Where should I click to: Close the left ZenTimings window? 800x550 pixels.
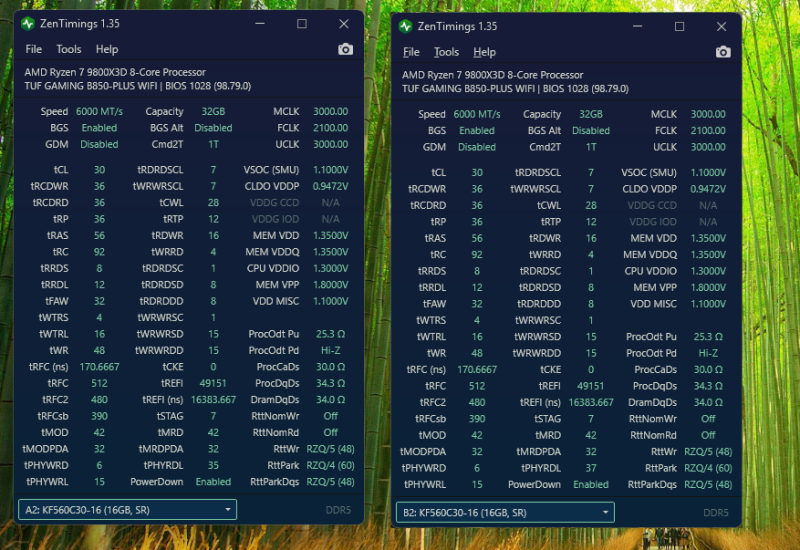click(344, 23)
